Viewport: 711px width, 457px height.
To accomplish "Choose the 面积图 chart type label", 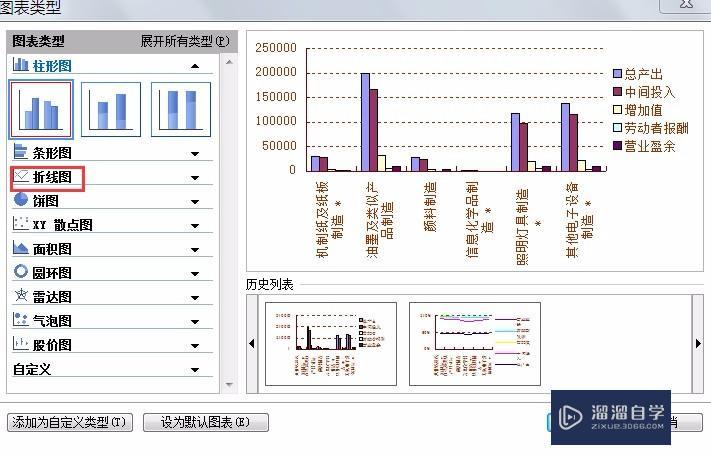I will (x=52, y=249).
